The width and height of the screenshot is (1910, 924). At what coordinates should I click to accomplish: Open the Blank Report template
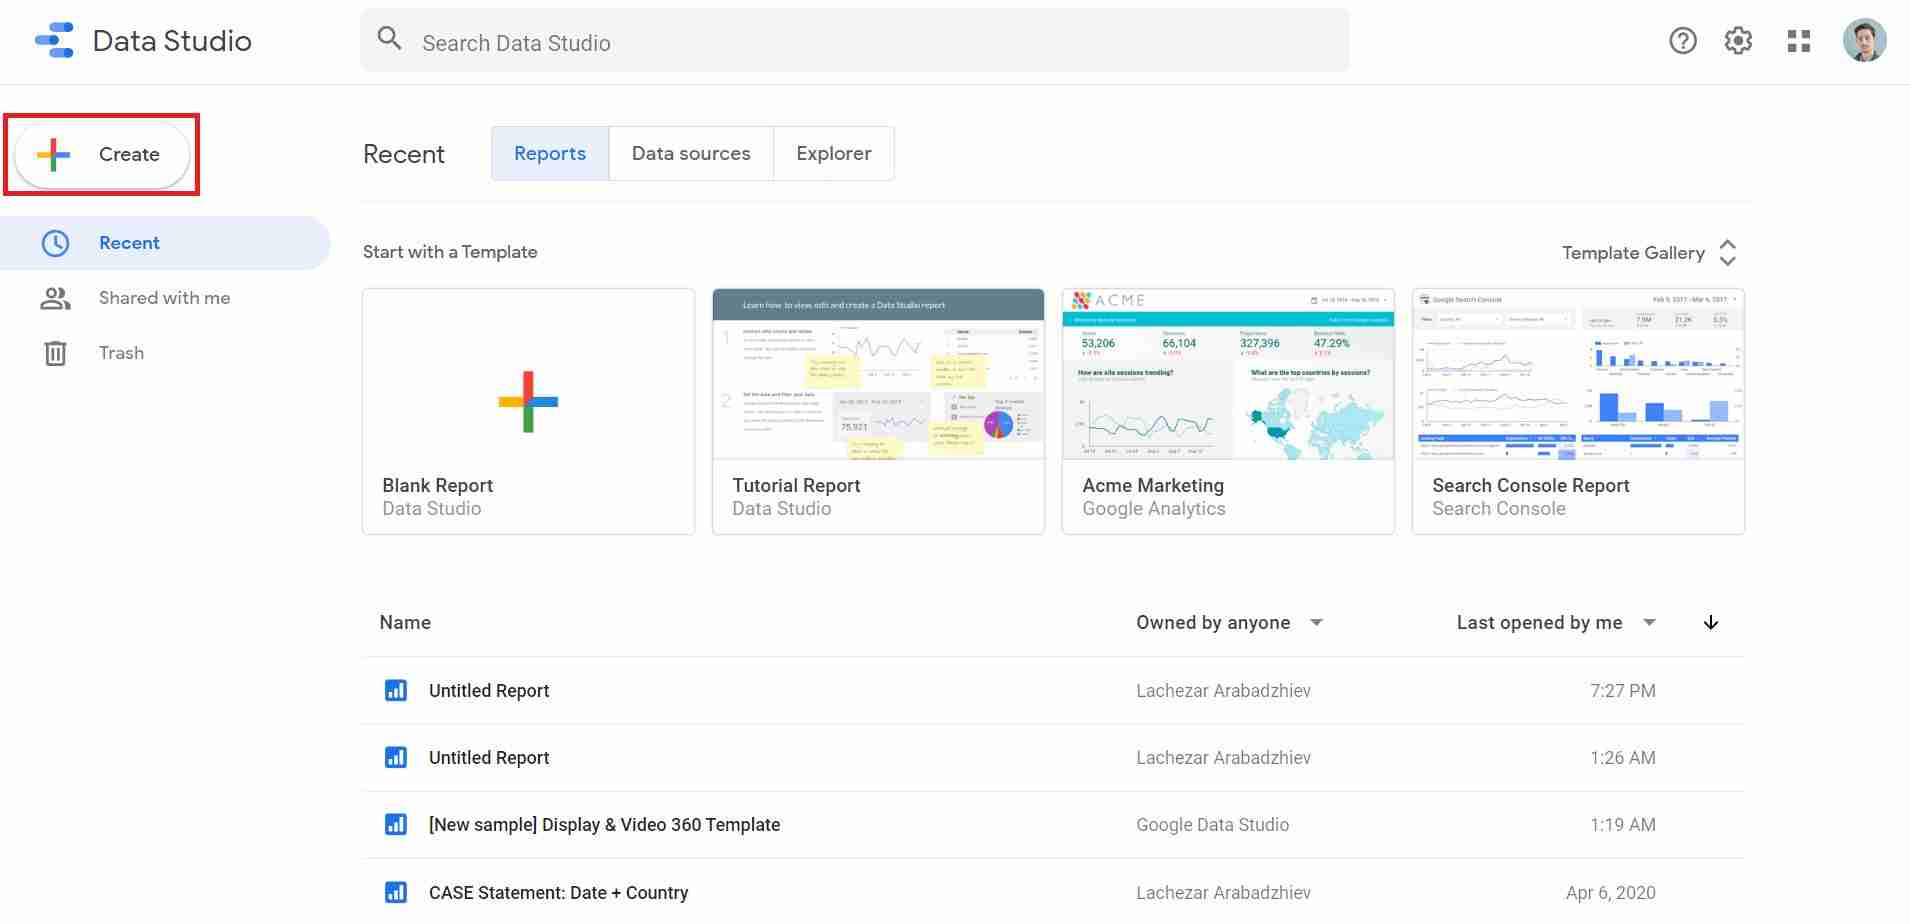pyautogui.click(x=528, y=411)
